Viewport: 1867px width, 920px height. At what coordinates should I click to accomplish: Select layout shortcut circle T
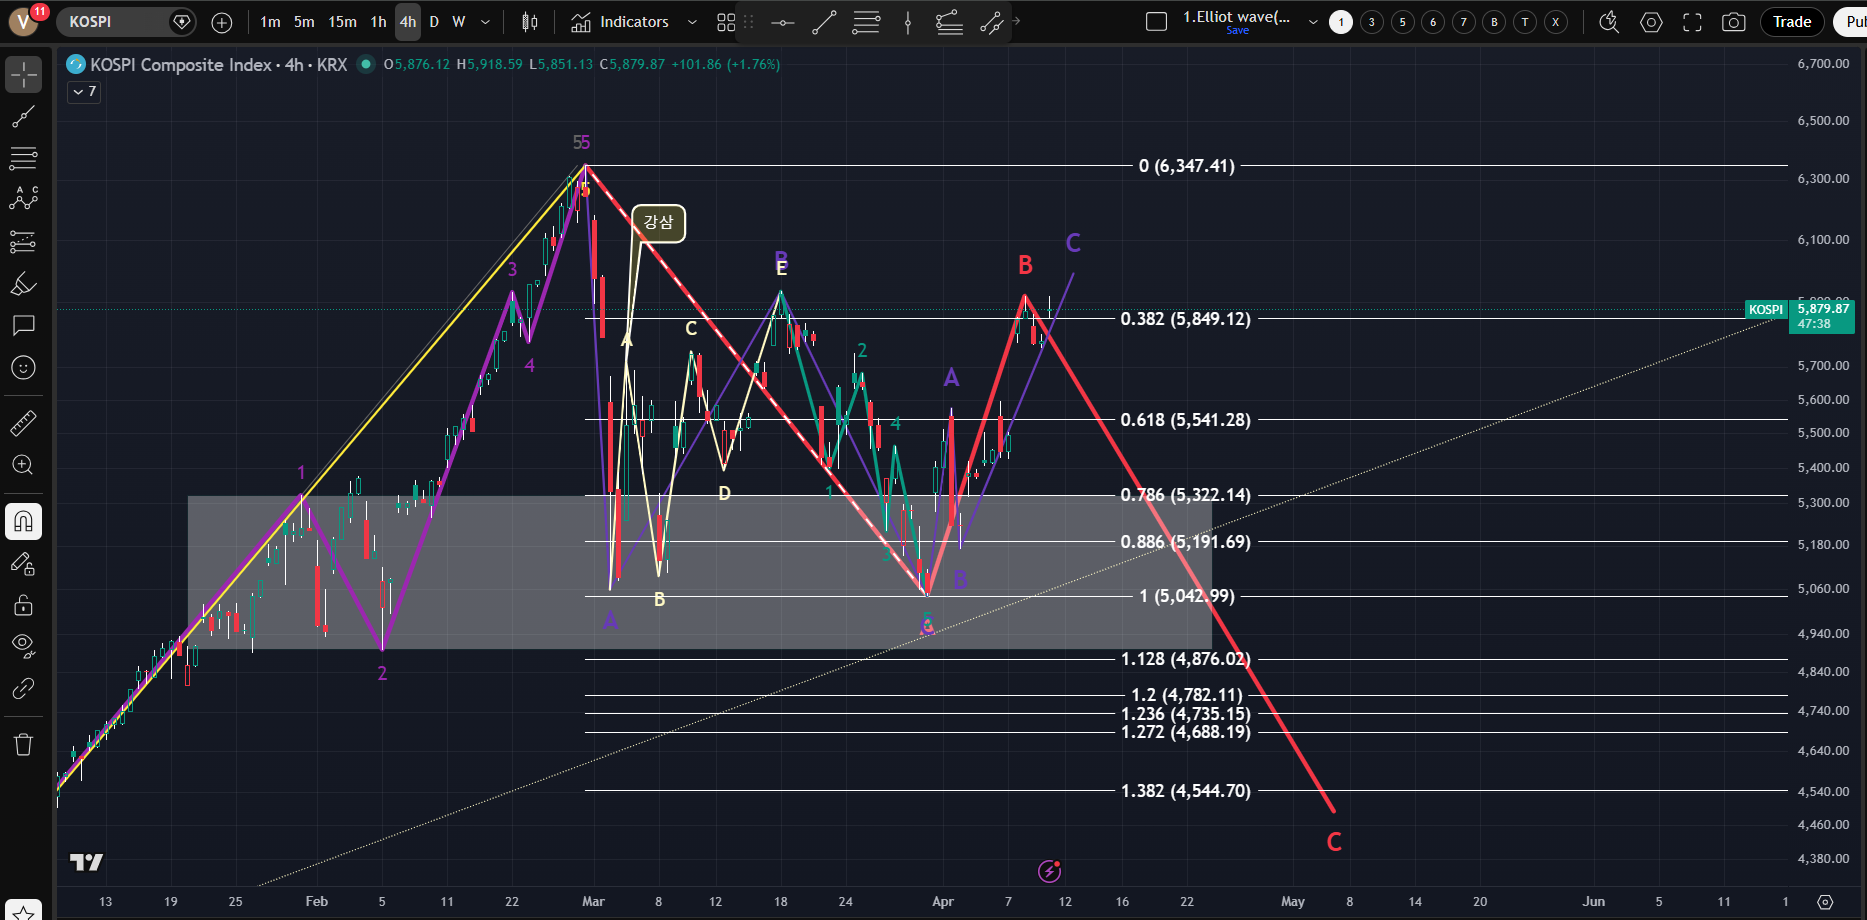pyautogui.click(x=1525, y=22)
